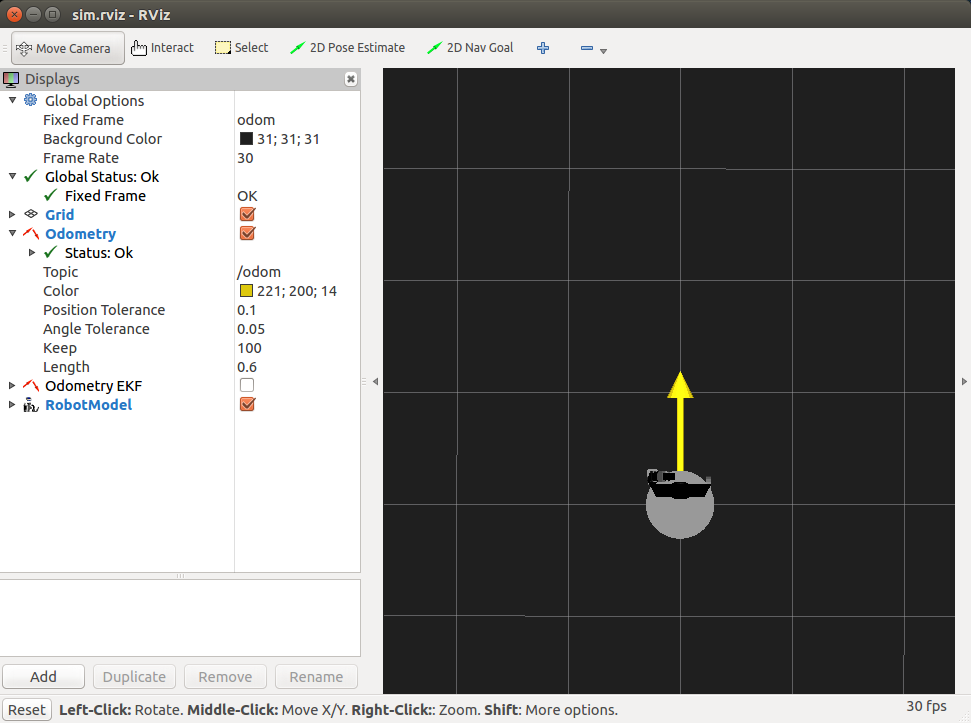971x723 pixels.
Task: Close the RViz window with red button
Action: coord(14,14)
